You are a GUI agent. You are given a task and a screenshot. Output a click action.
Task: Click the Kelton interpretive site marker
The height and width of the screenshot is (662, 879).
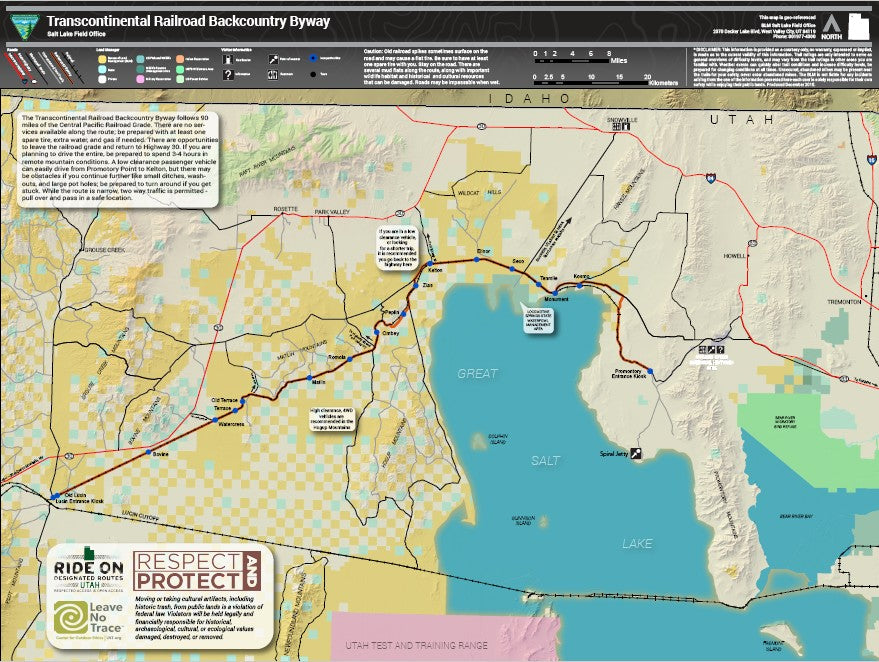tap(431, 263)
